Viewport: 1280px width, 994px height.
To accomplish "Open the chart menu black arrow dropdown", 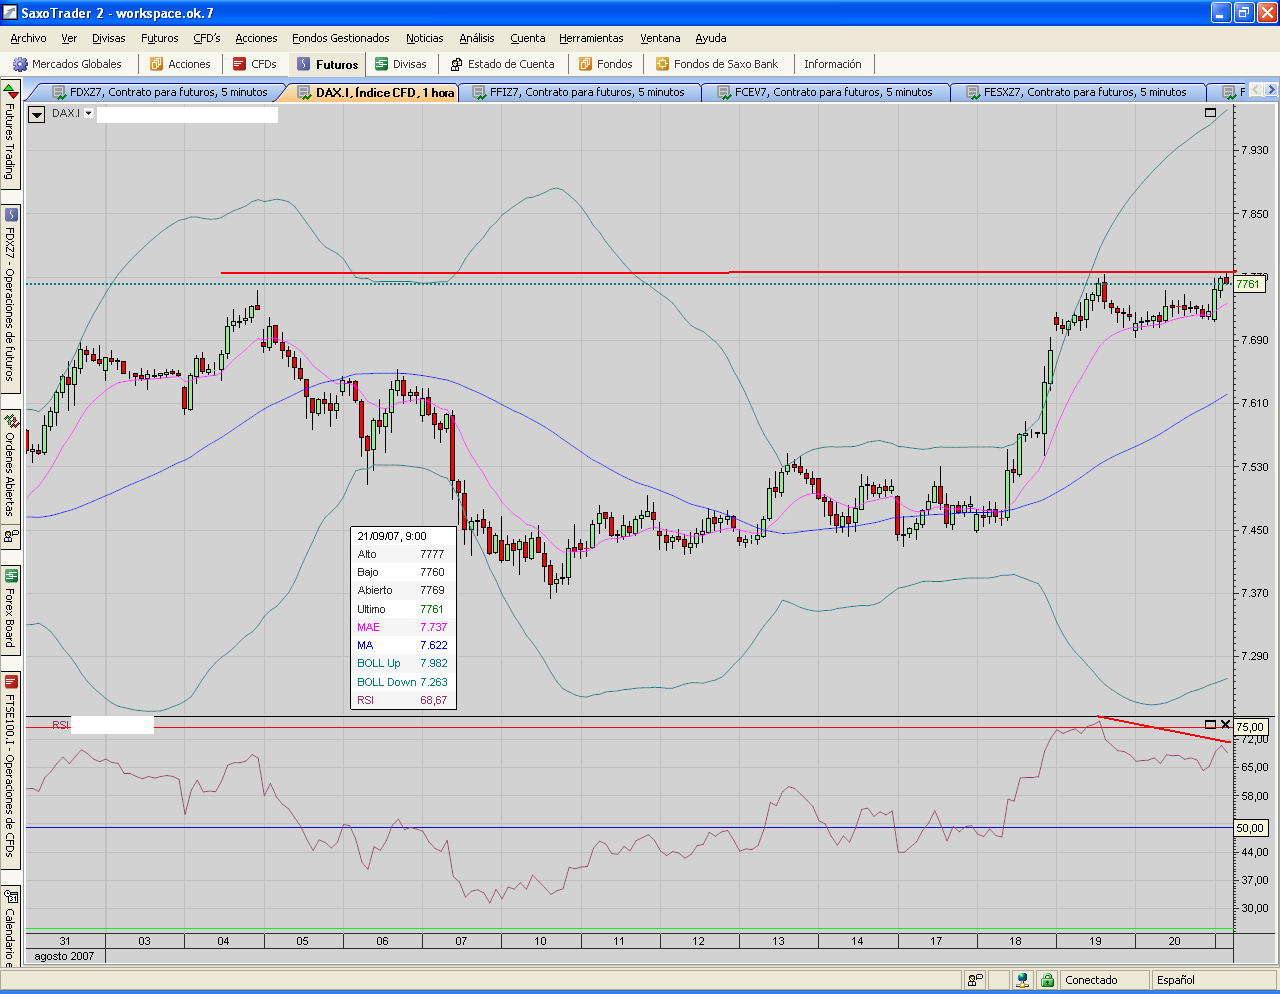I will pyautogui.click(x=36, y=114).
